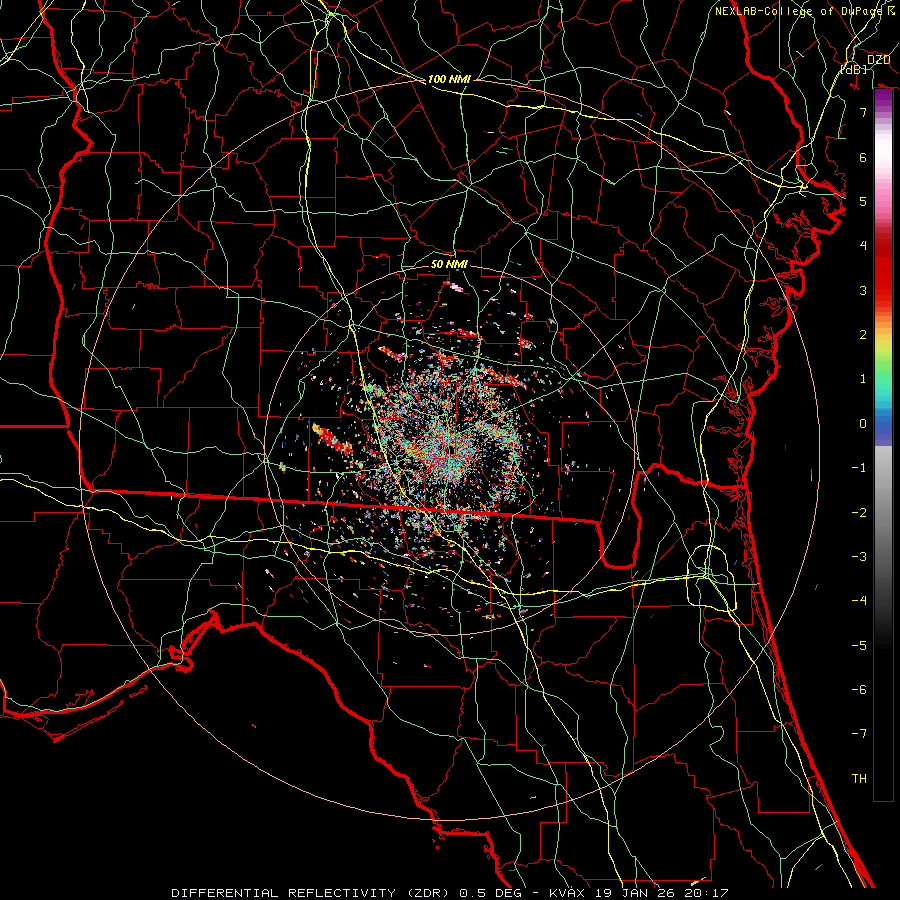The width and height of the screenshot is (900, 900).
Task: Click the -1 value on the color scale
Action: tap(859, 468)
